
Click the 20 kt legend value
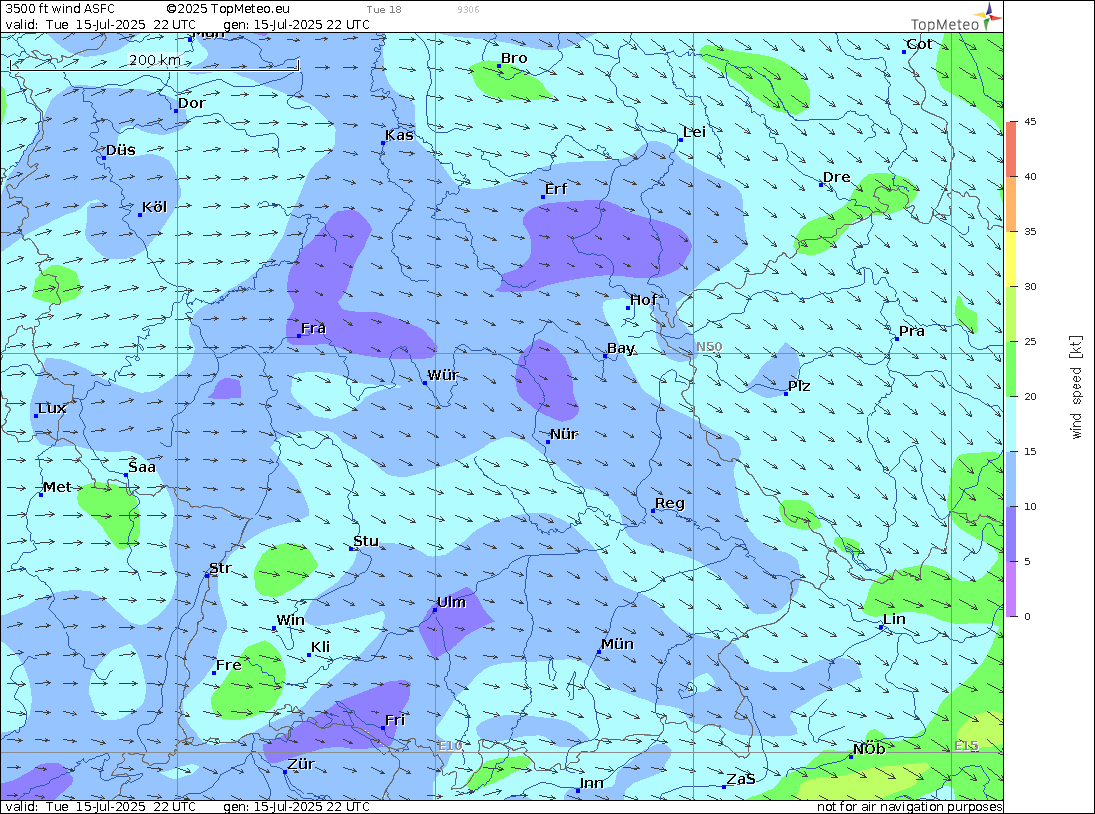[1030, 397]
